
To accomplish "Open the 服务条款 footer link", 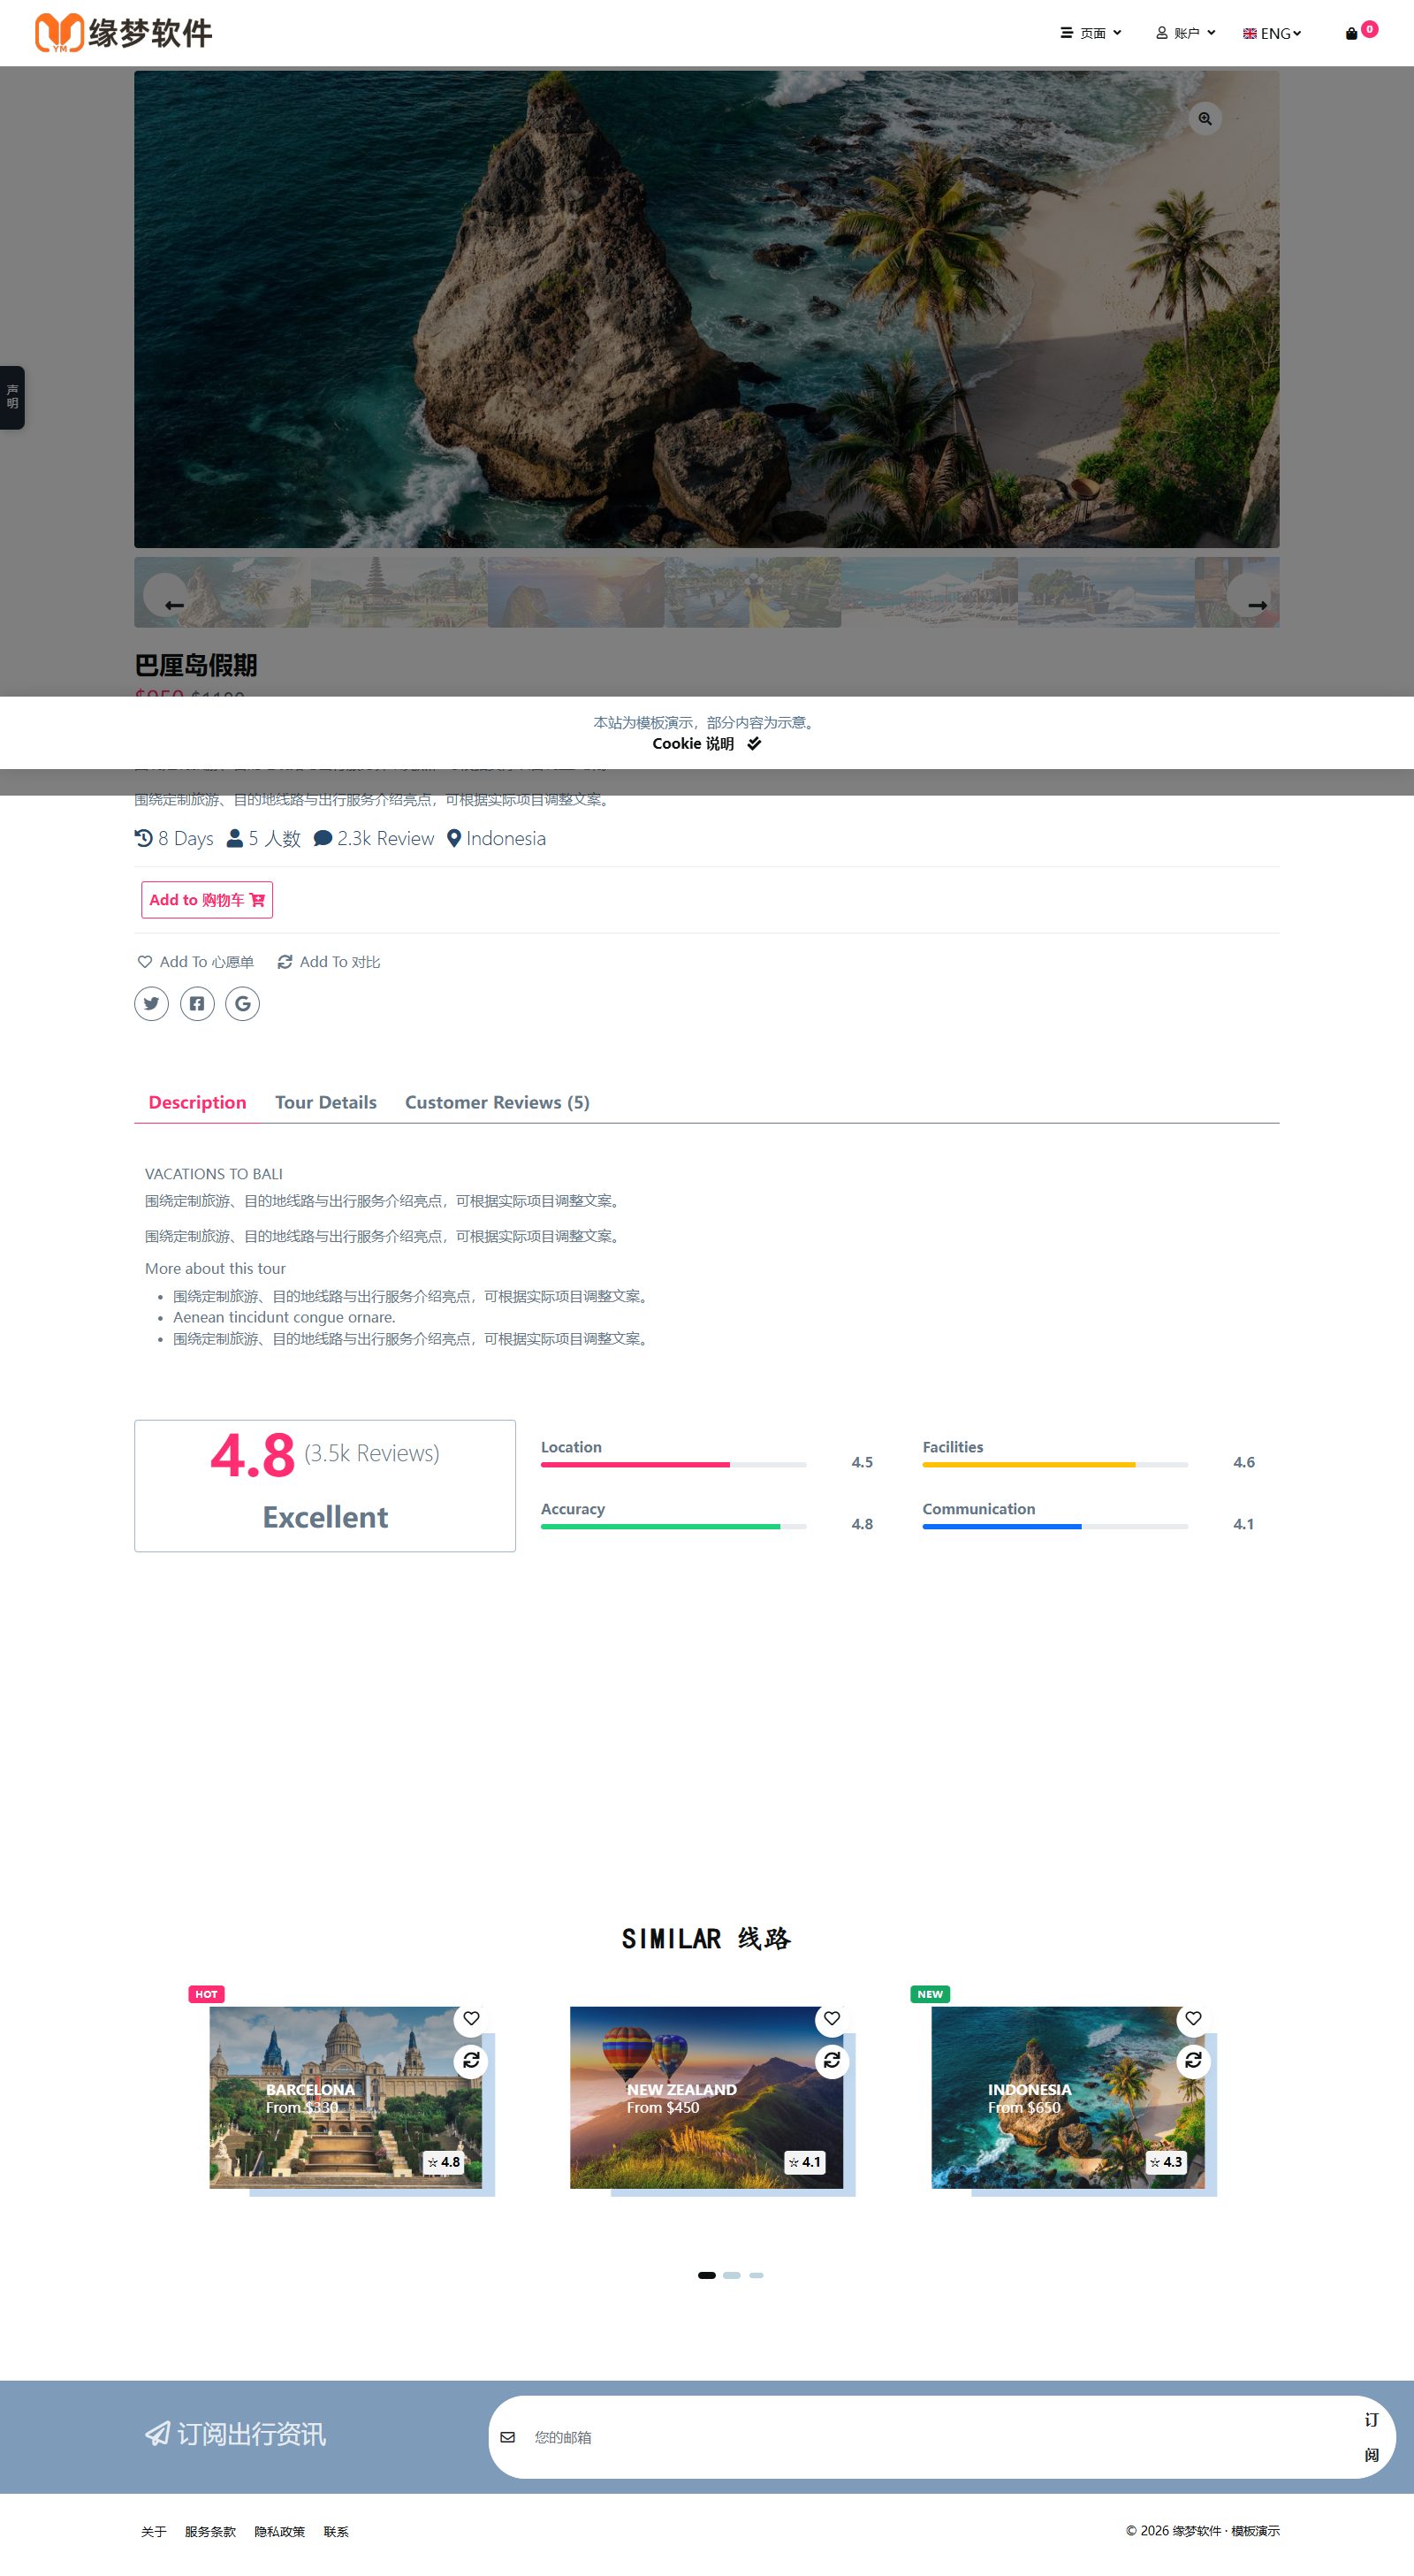I will pyautogui.click(x=210, y=2531).
